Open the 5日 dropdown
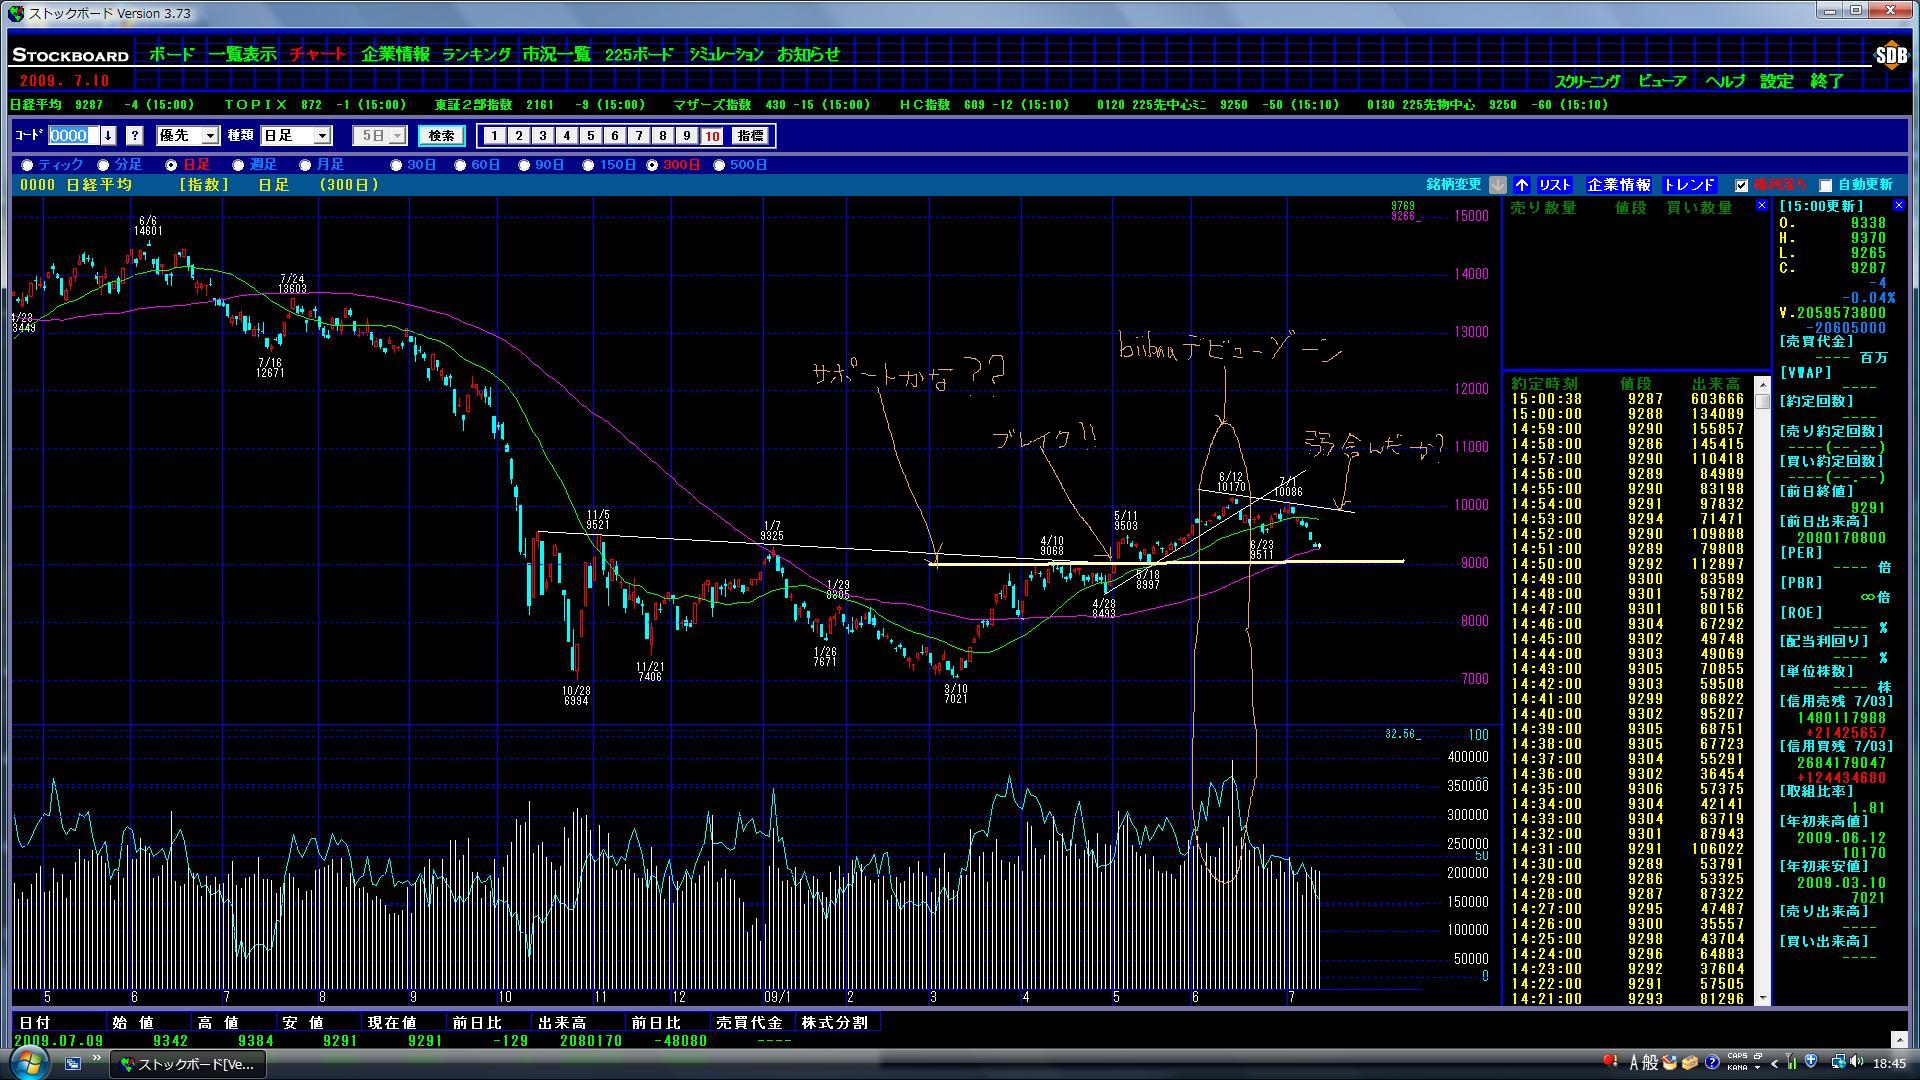The image size is (1920, 1080). point(397,136)
